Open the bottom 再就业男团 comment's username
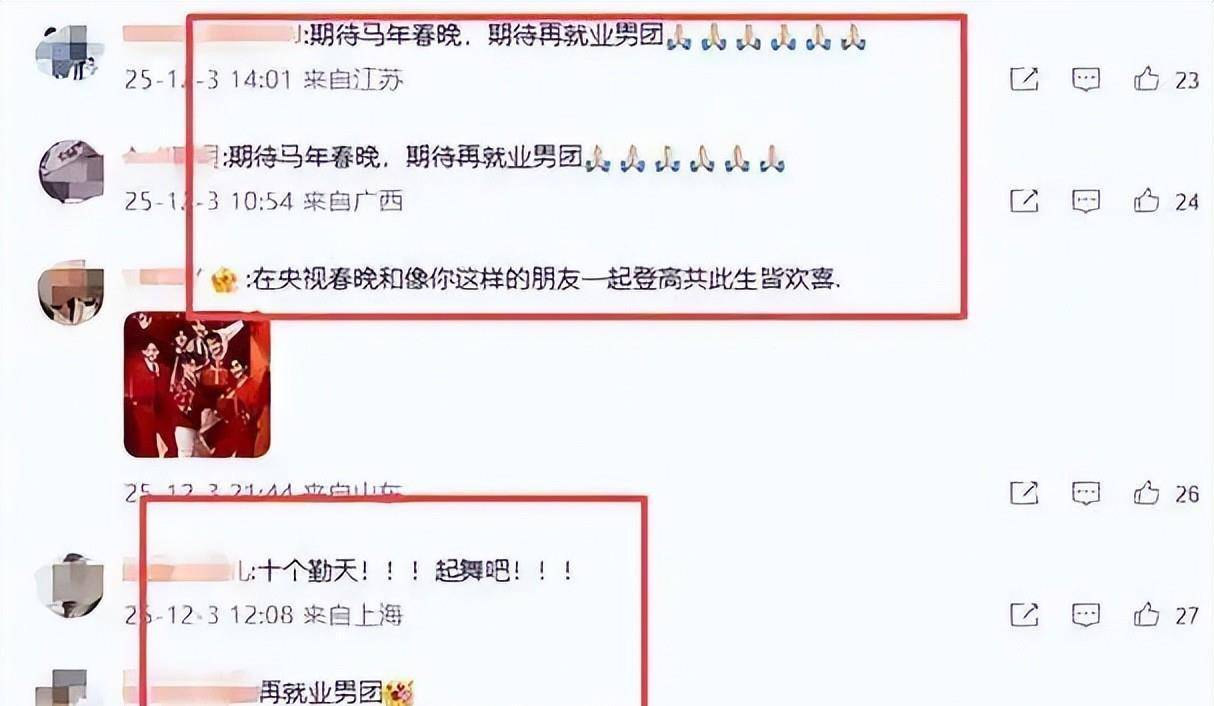1214x706 pixels. click(192, 690)
